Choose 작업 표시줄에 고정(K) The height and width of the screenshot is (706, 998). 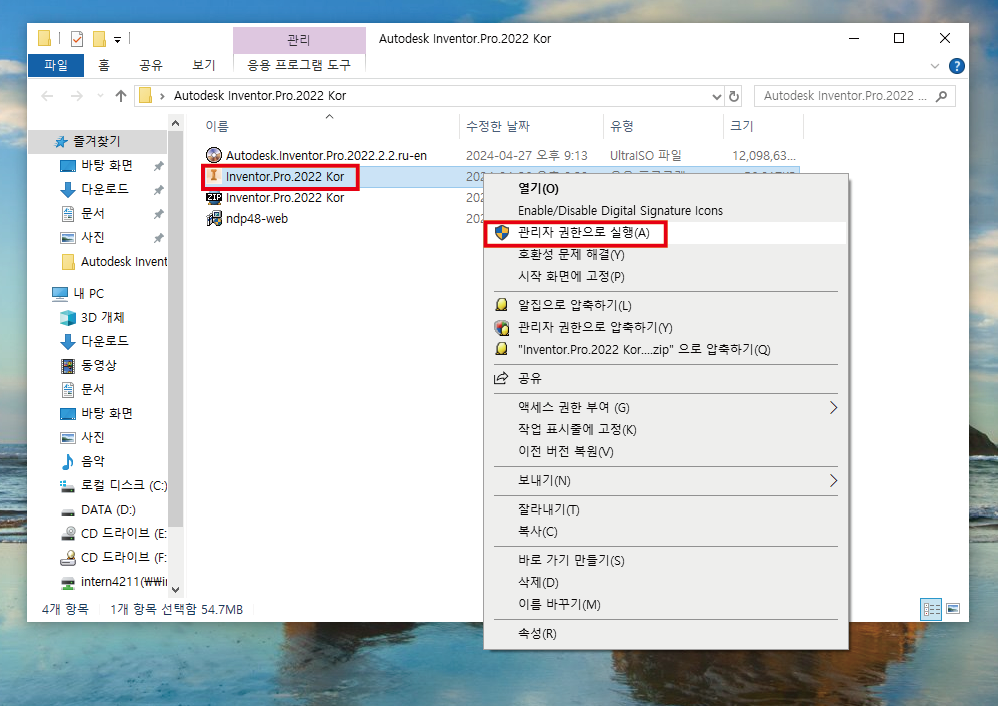click(666, 429)
